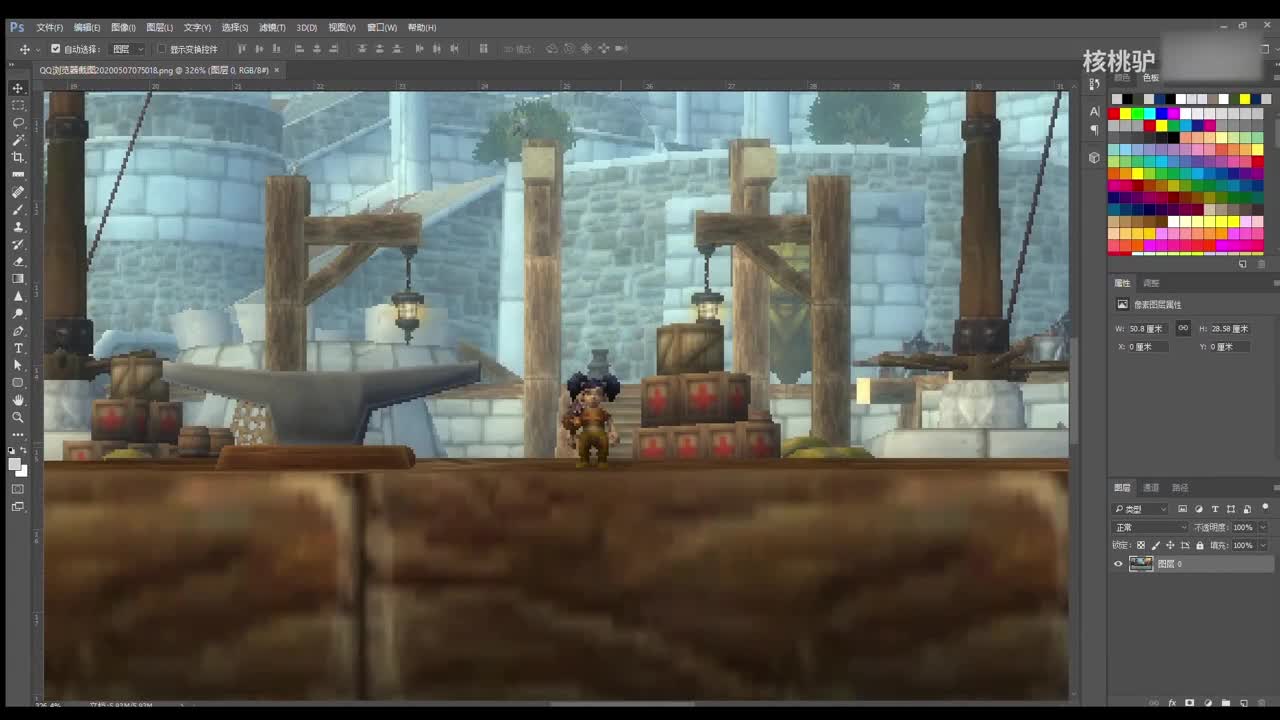This screenshot has height=720, width=1280.
Task: Select the Brush tool
Action: pos(18,209)
